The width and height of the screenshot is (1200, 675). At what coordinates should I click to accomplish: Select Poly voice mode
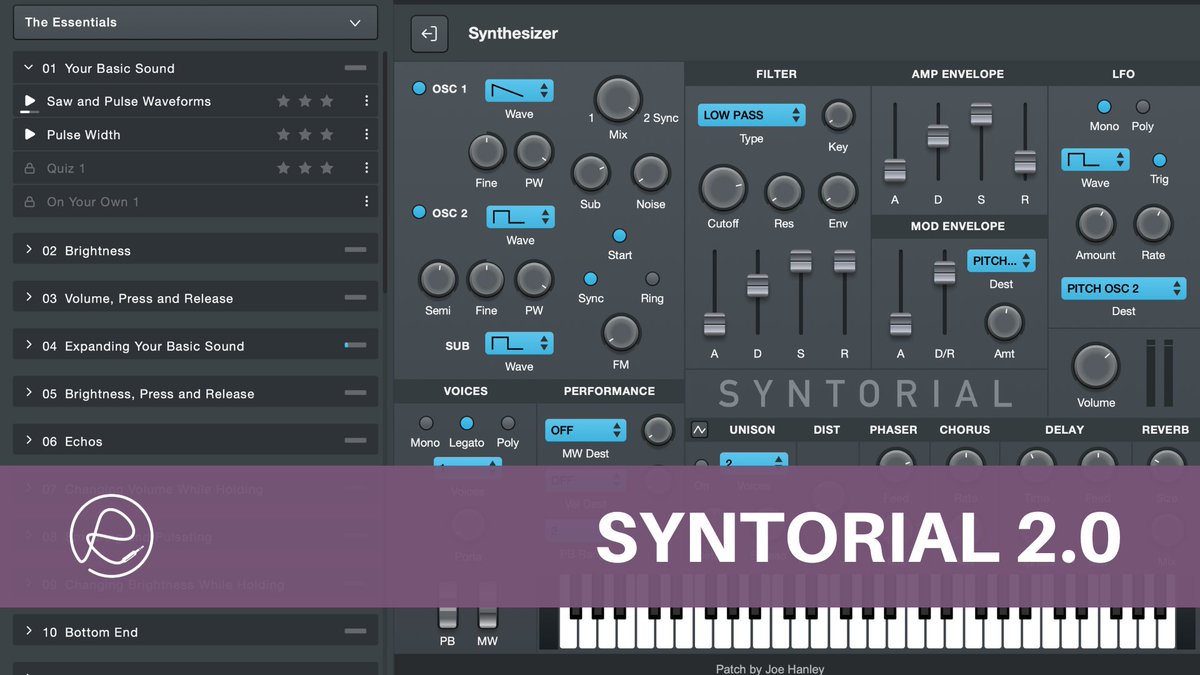tap(508, 423)
